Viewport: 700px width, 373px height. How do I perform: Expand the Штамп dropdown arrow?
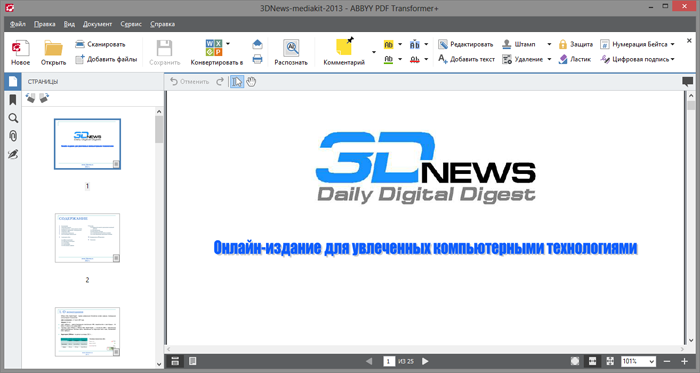(549, 44)
